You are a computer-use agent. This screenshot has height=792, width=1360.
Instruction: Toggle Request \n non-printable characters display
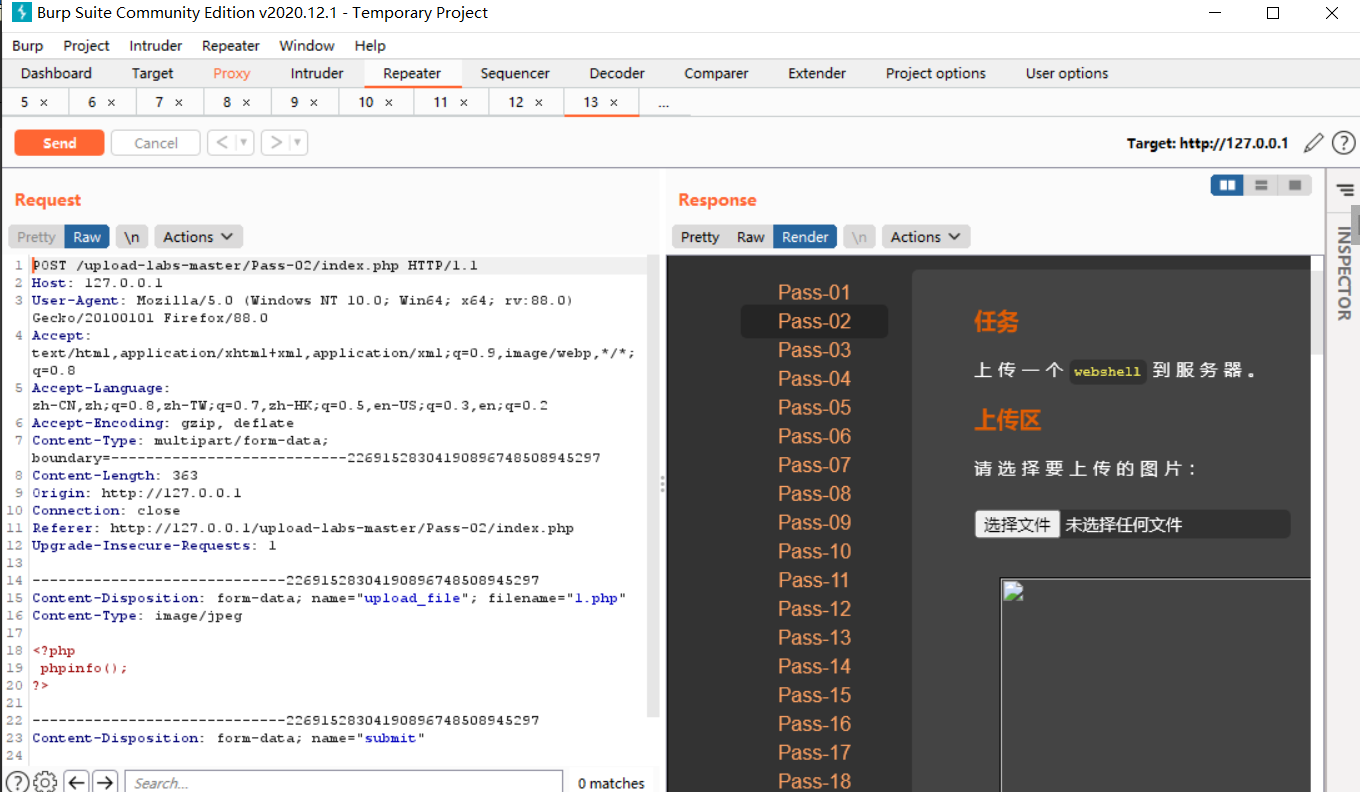pyautogui.click(x=131, y=237)
